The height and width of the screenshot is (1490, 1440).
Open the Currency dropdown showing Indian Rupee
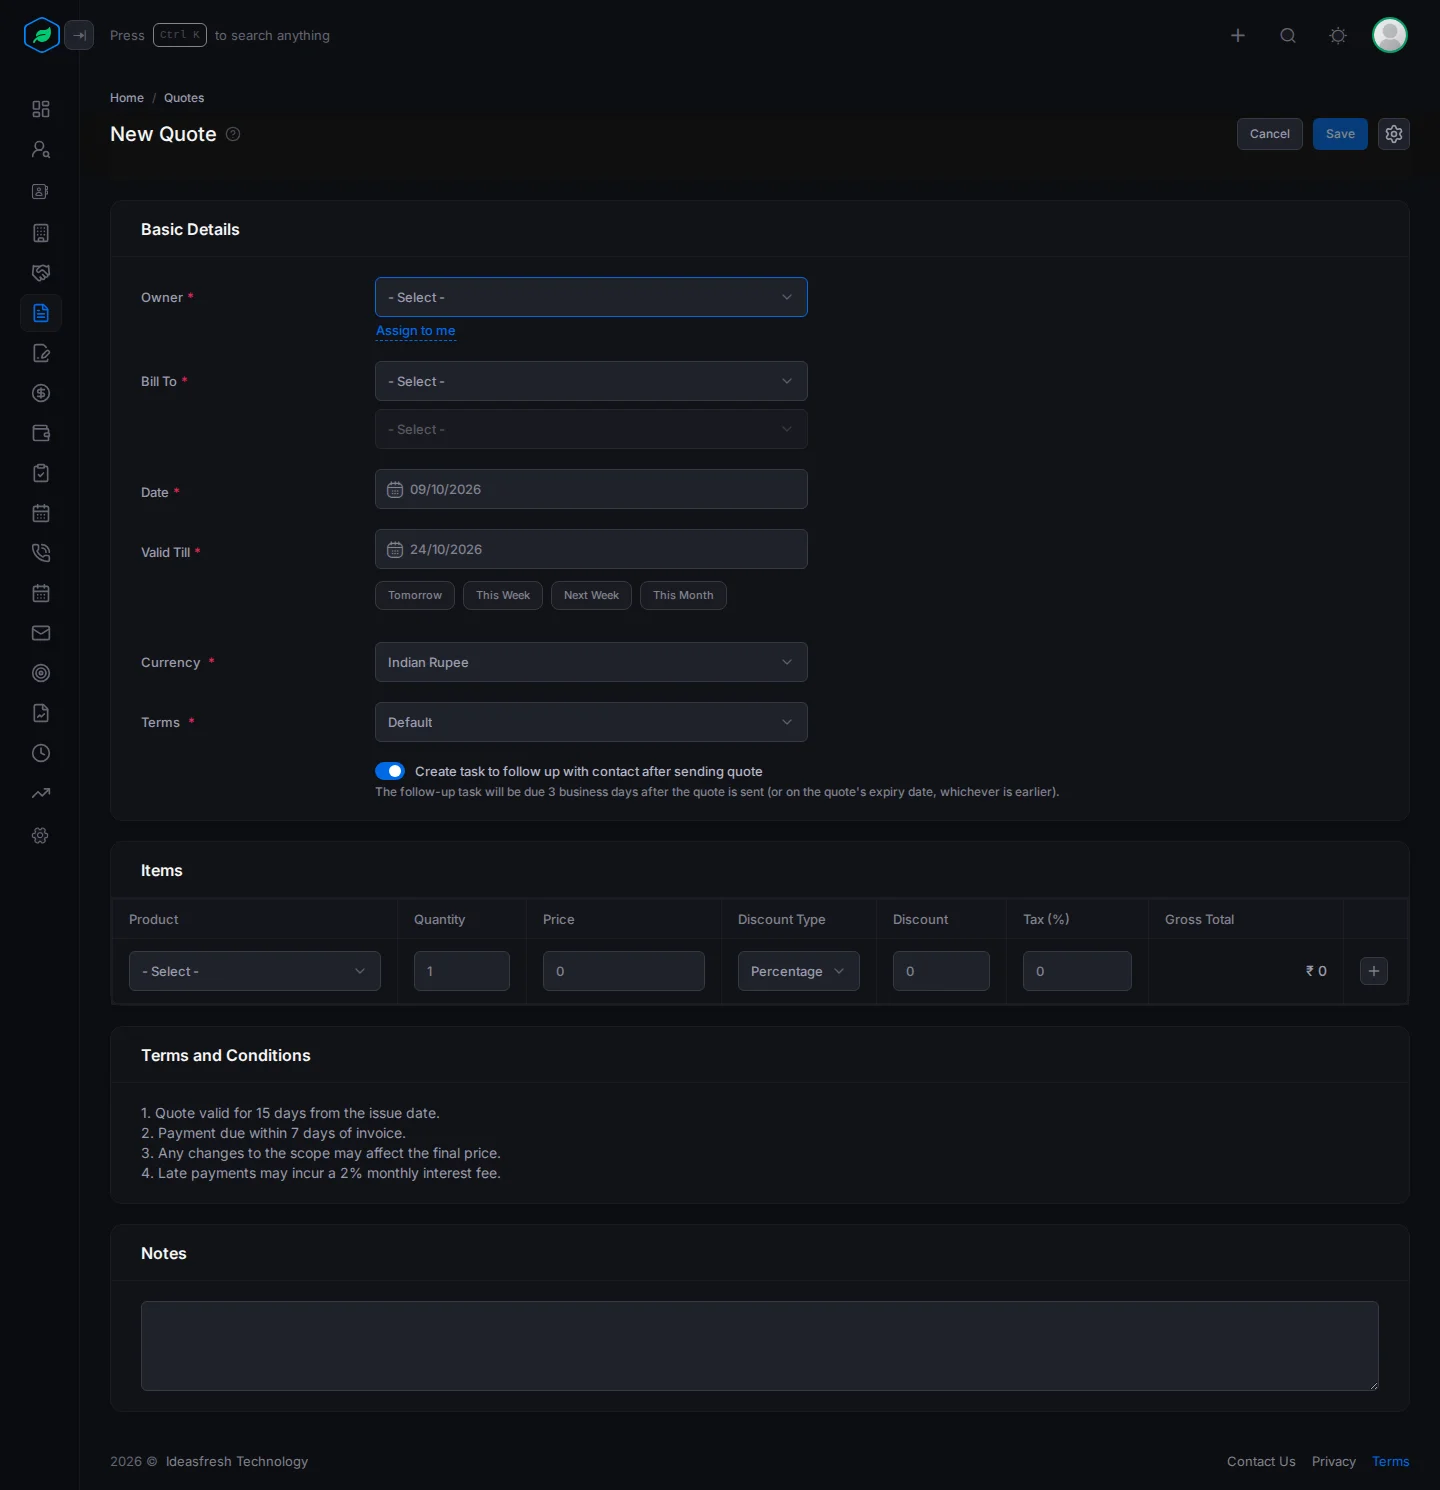click(591, 662)
